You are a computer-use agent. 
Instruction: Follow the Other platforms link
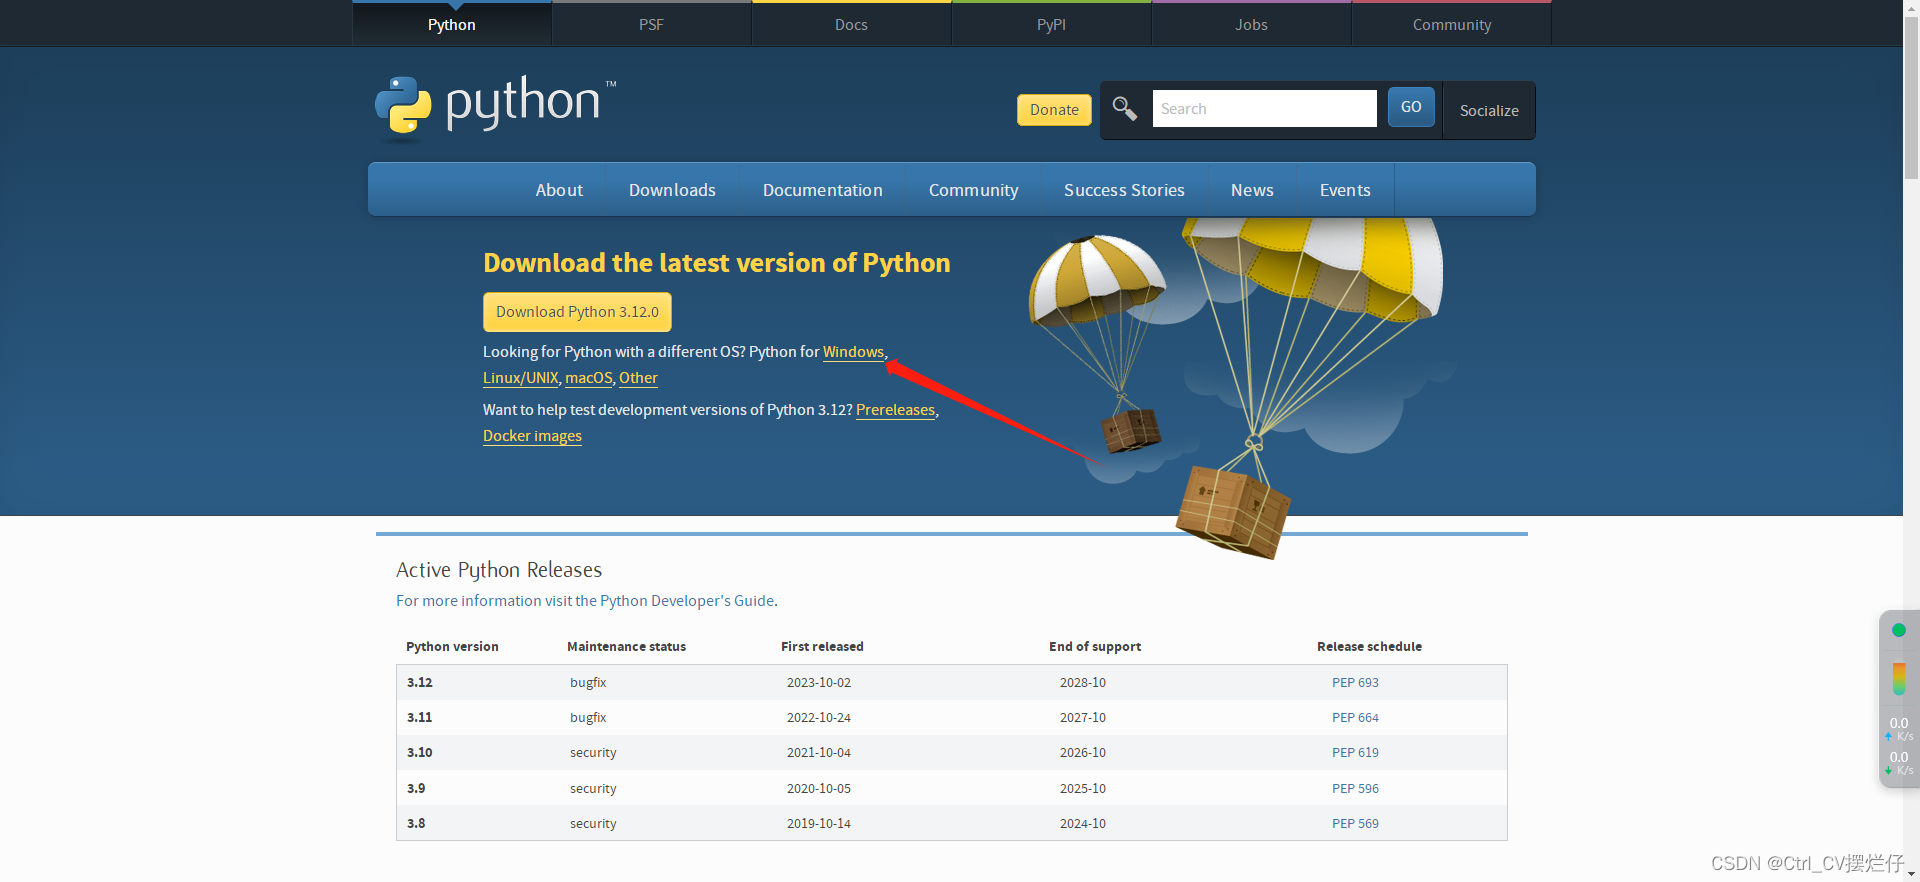tap(638, 378)
